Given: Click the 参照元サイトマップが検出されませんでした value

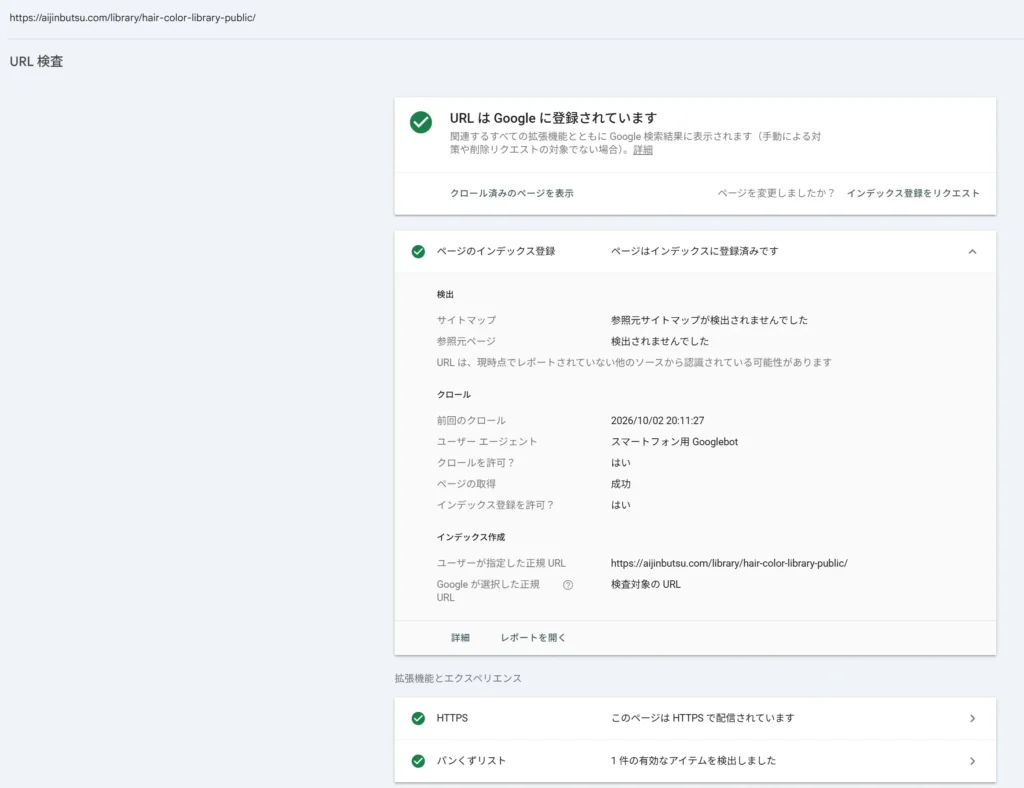Looking at the screenshot, I should pos(709,321).
